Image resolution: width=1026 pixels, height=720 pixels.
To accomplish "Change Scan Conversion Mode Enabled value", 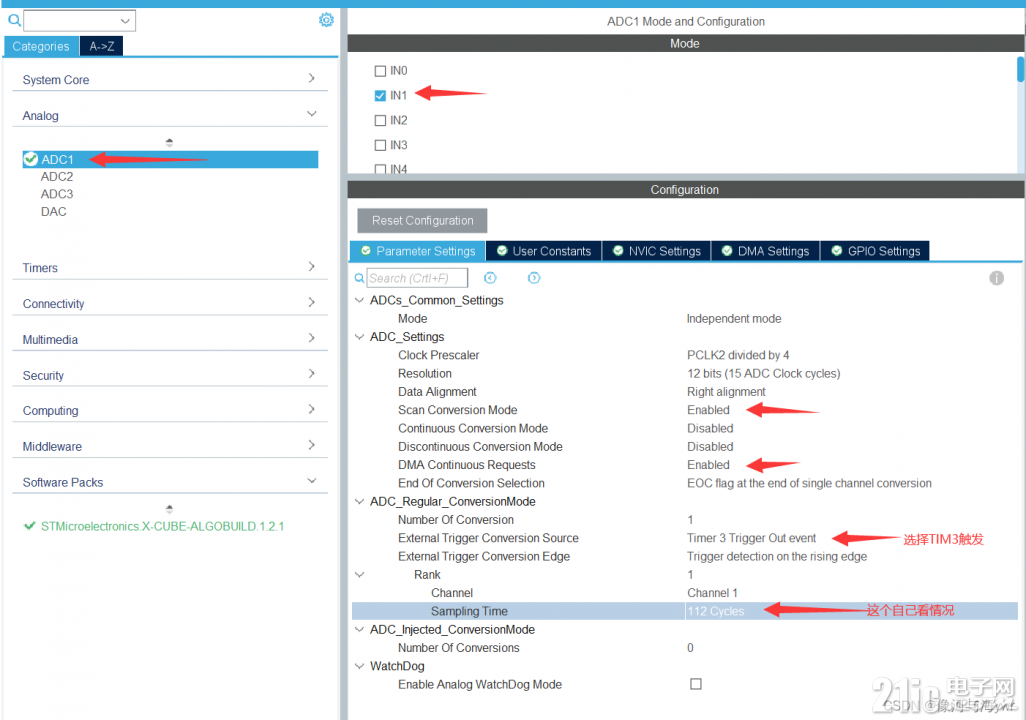I will [708, 410].
